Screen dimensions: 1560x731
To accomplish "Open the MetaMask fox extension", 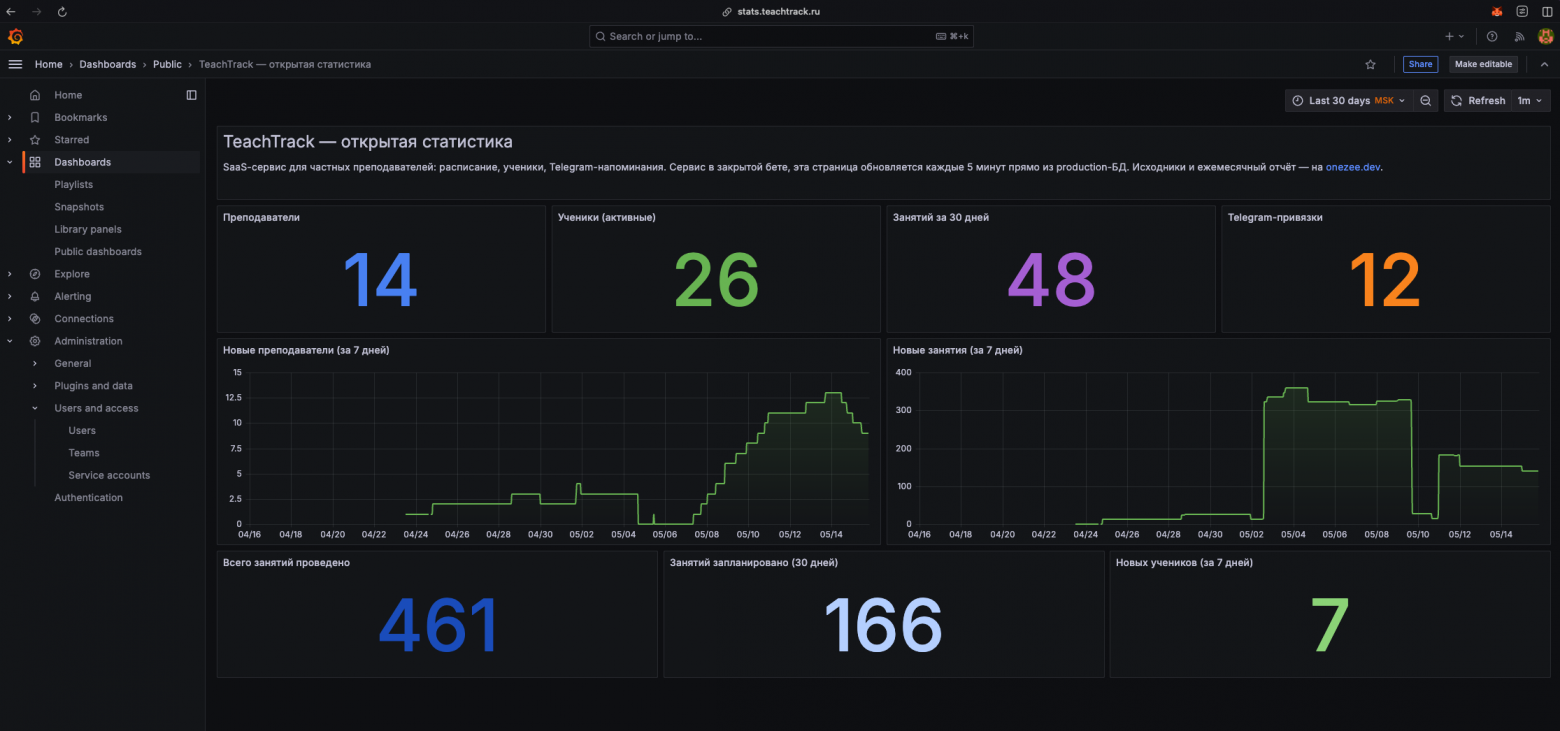I will coord(1497,11).
